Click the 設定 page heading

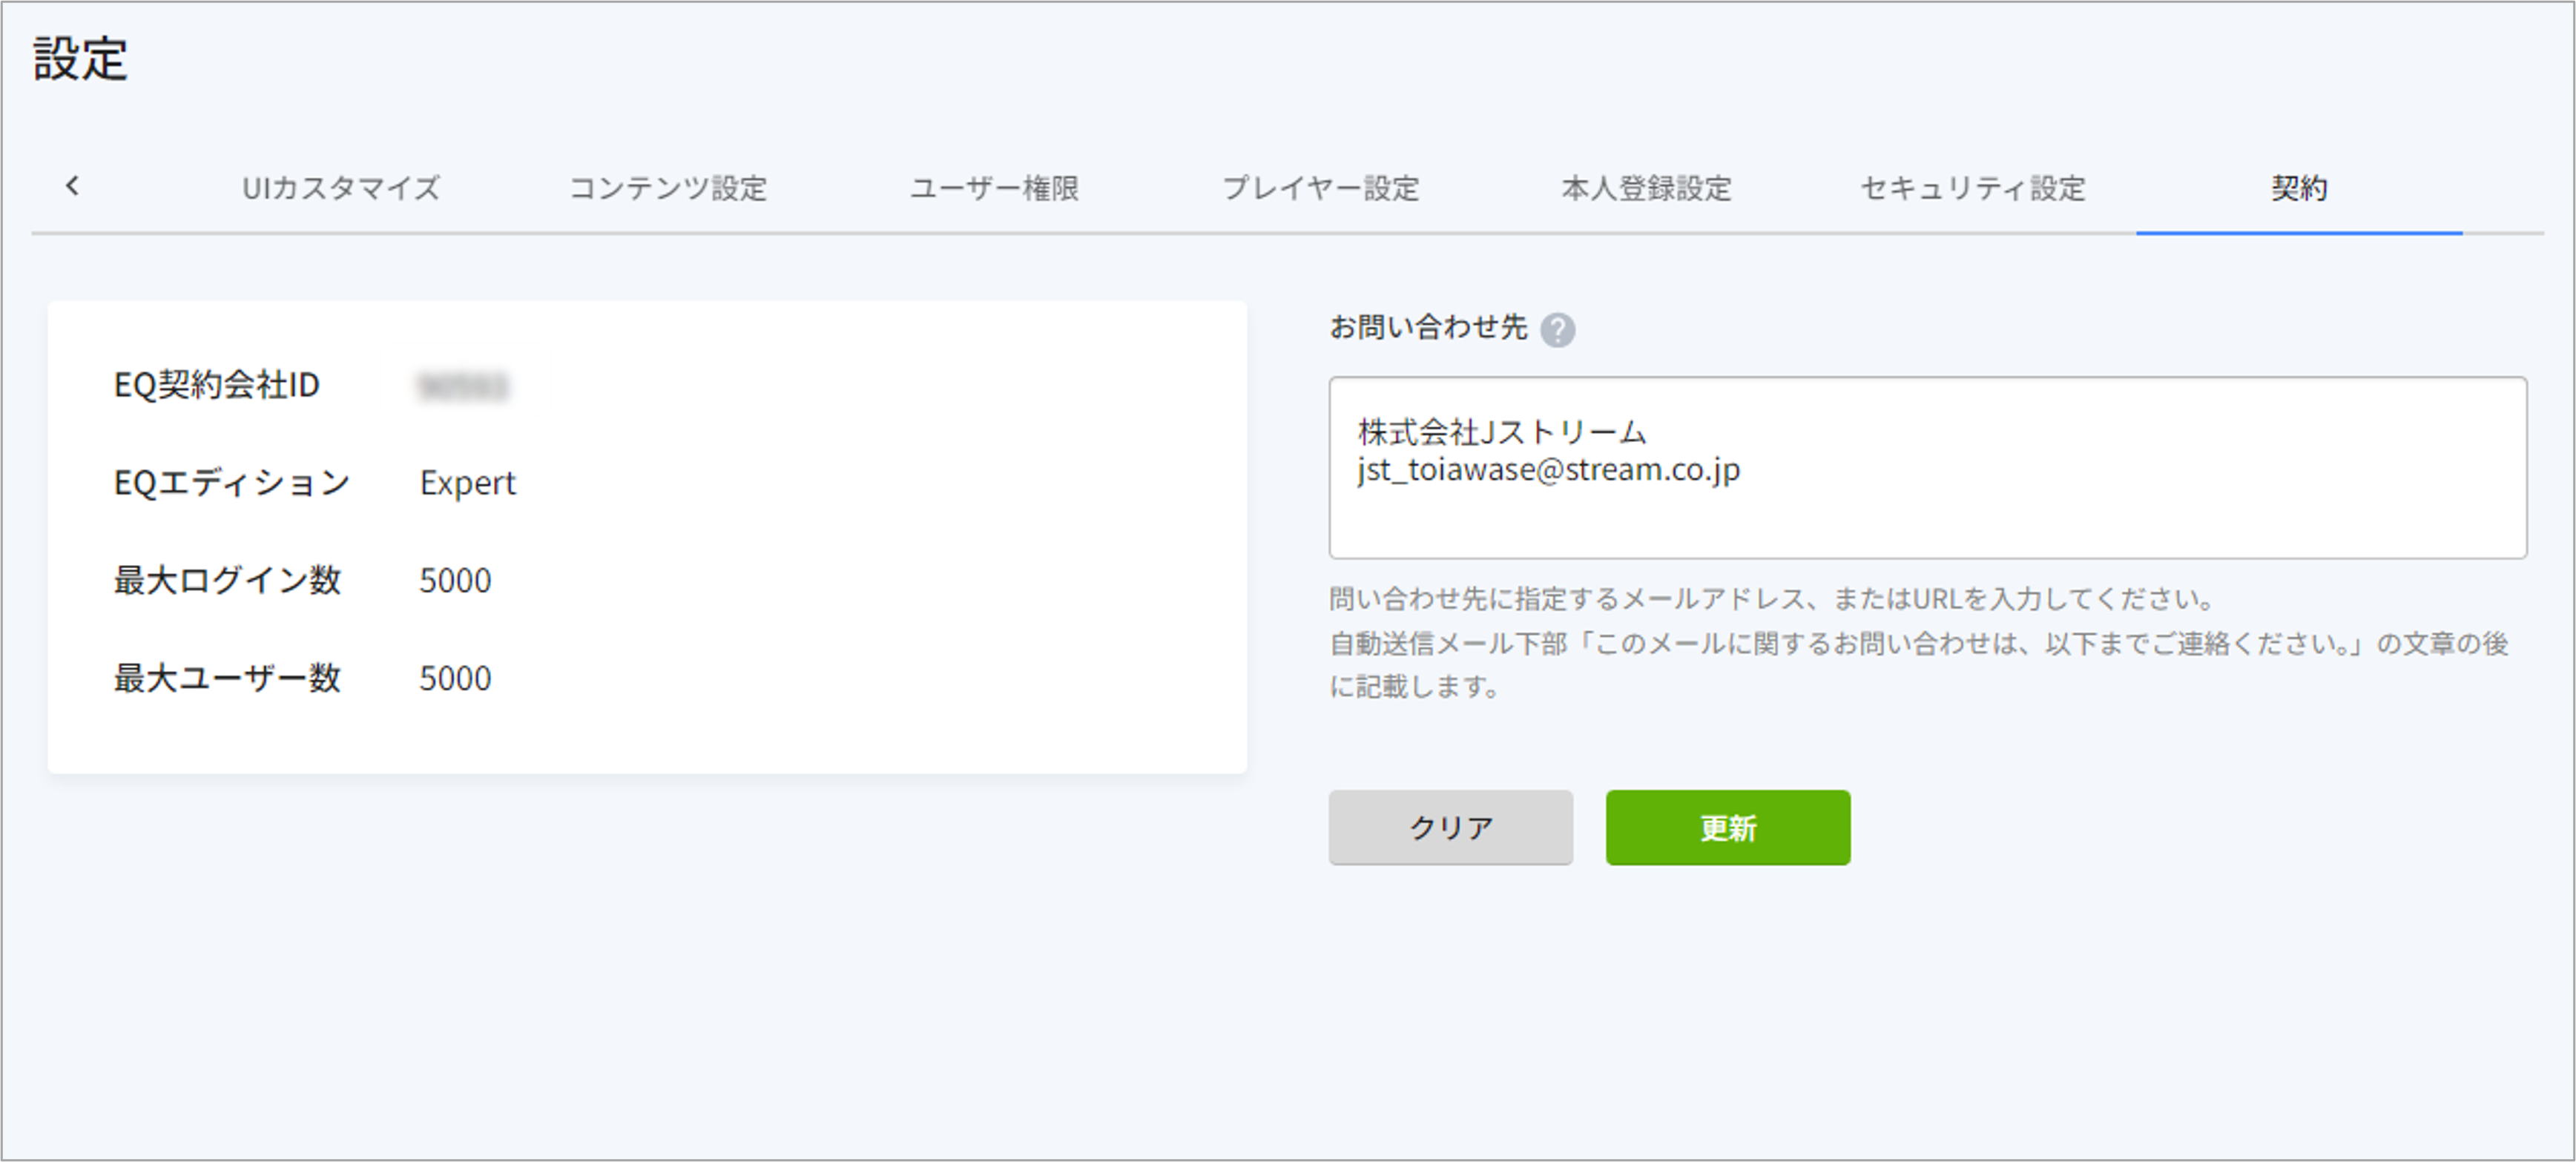[x=80, y=58]
